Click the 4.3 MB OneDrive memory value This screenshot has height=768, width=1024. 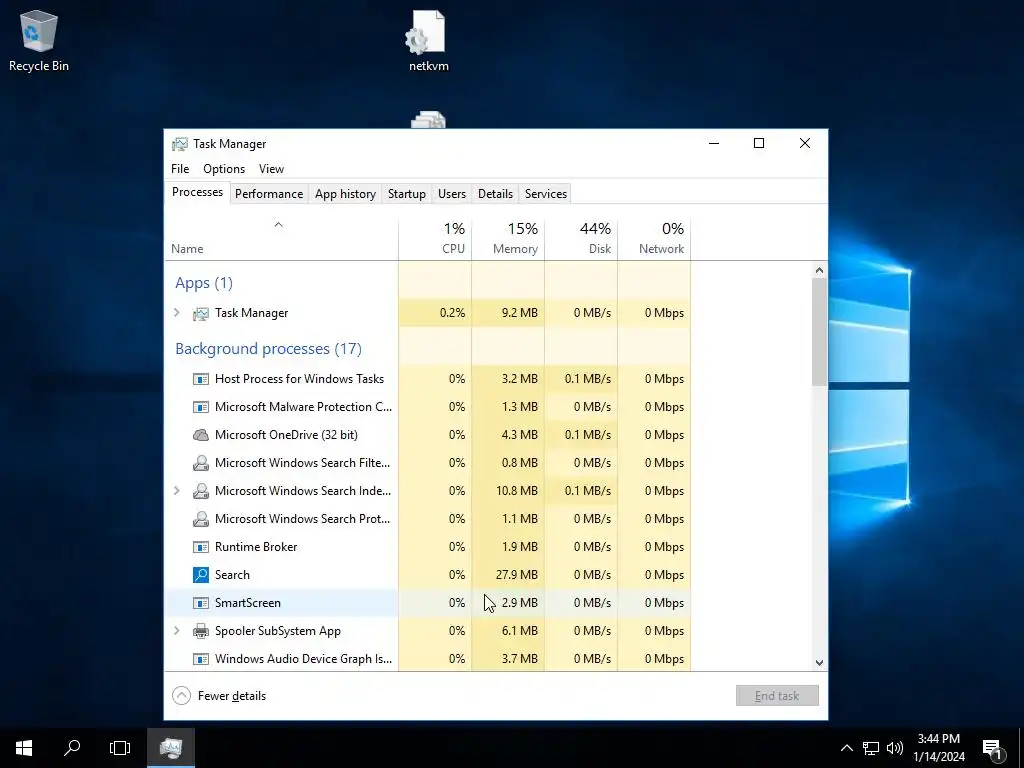coord(520,435)
